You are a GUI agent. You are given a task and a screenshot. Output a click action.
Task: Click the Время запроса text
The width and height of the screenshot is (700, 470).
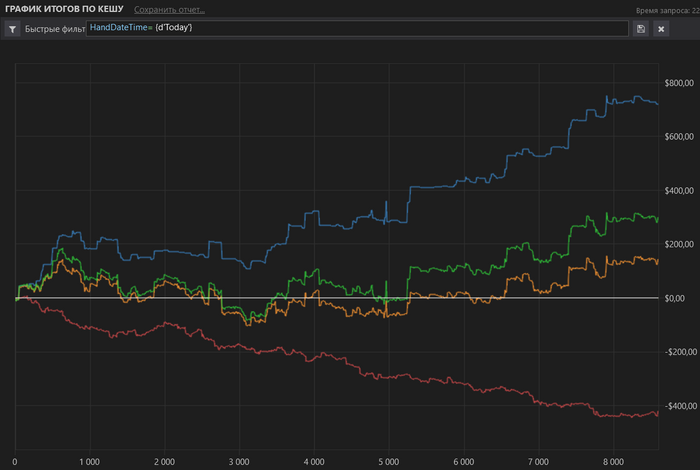coord(668,11)
